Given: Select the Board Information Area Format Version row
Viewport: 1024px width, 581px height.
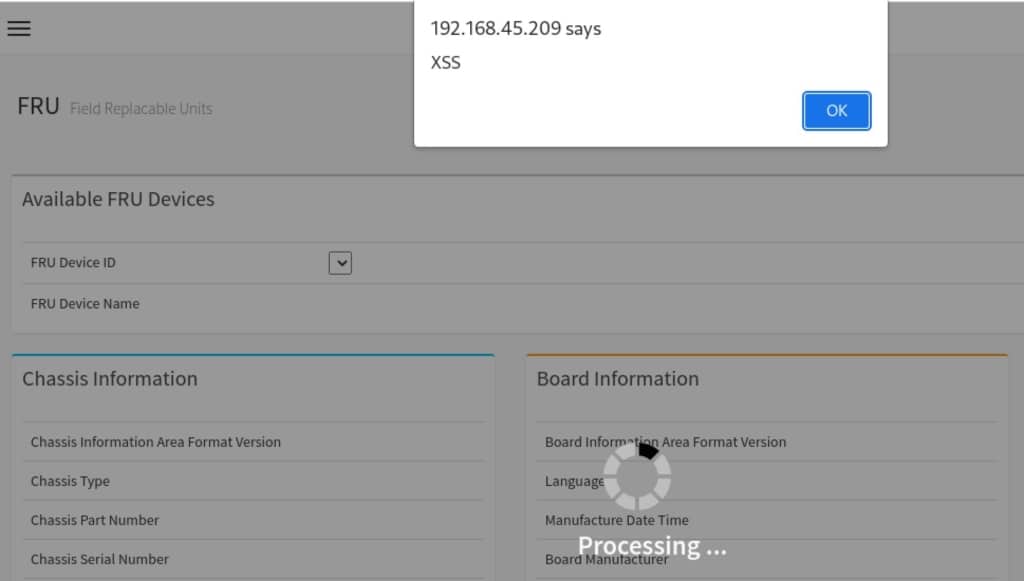Looking at the screenshot, I should click(665, 441).
